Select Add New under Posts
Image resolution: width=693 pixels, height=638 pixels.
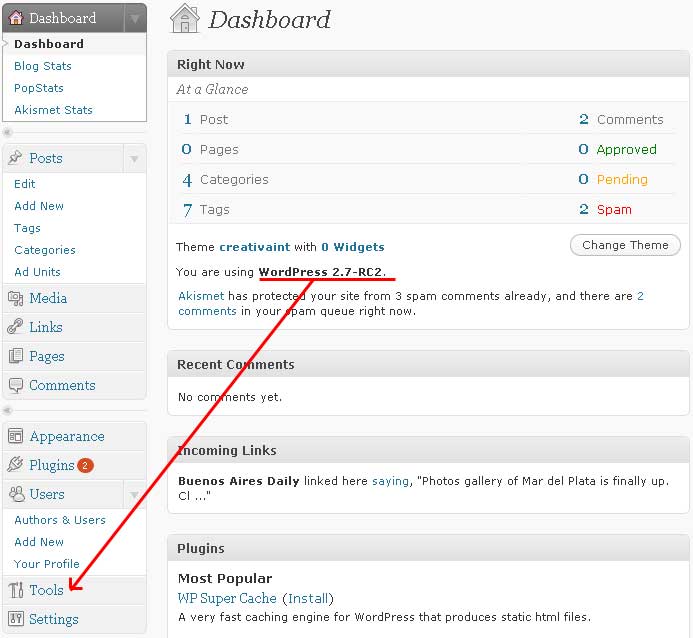(x=38, y=206)
